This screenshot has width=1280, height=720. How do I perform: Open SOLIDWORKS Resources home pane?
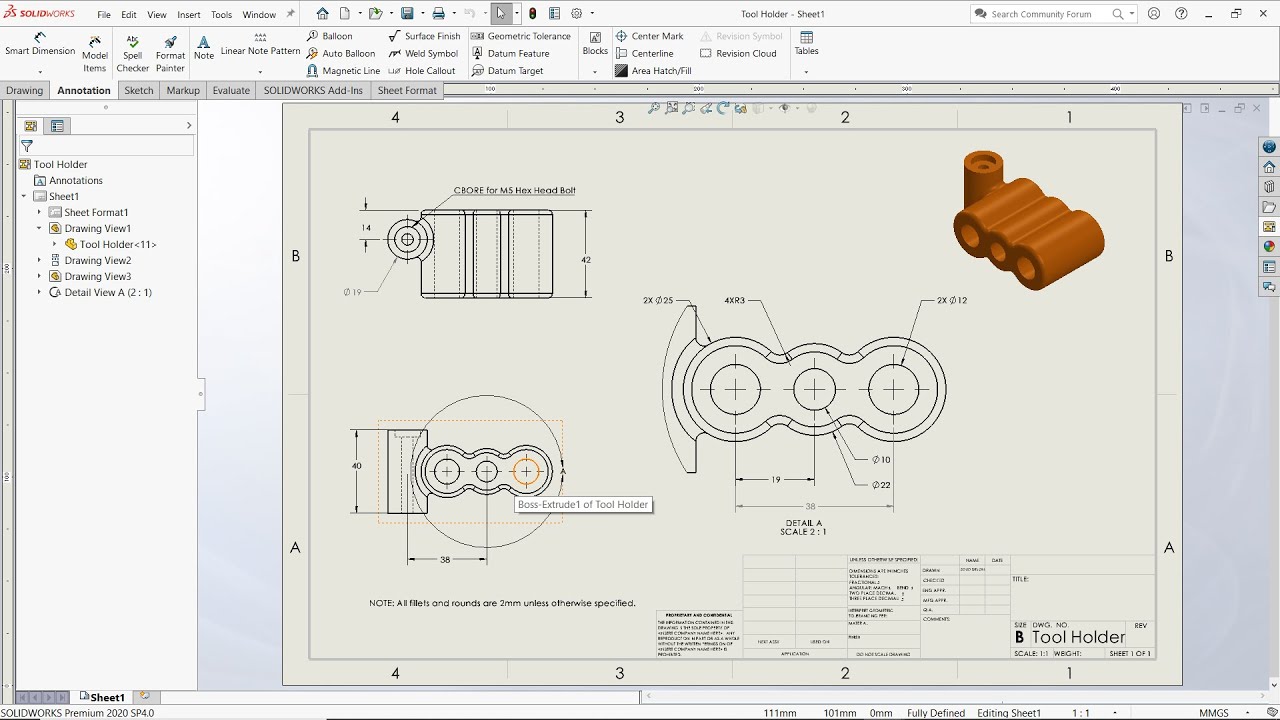point(1269,167)
